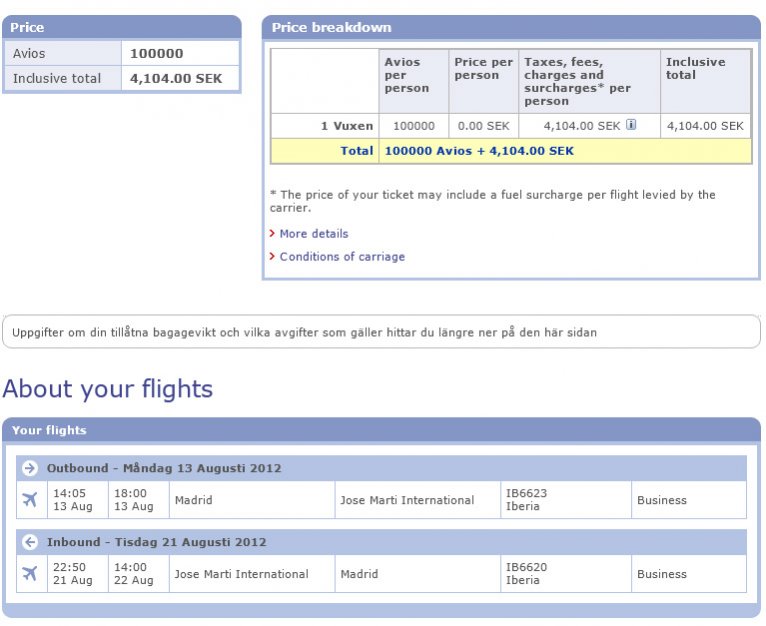766x626 pixels.
Task: Open the More details link
Action: click(x=314, y=233)
